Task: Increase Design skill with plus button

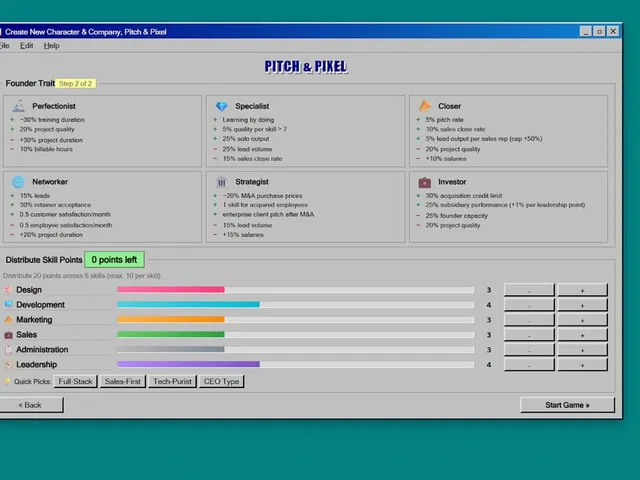Action: point(582,290)
